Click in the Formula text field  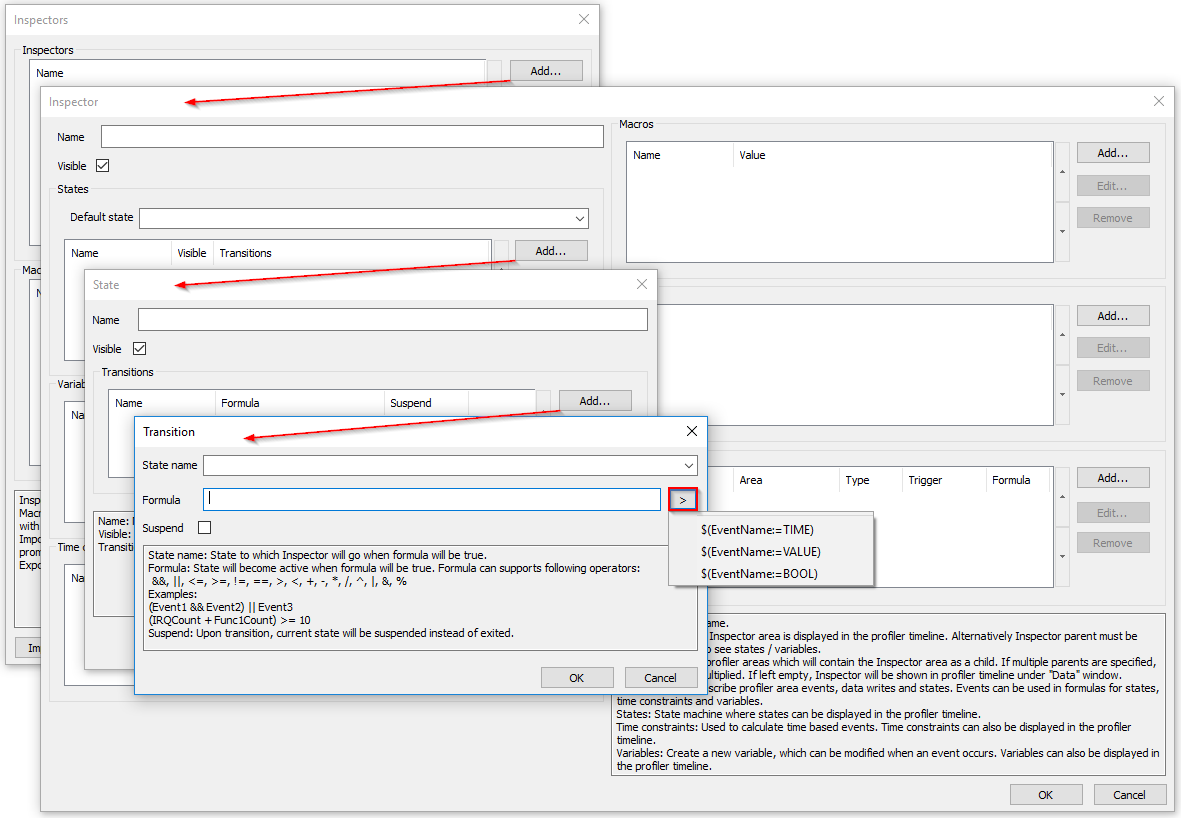[x=432, y=498]
